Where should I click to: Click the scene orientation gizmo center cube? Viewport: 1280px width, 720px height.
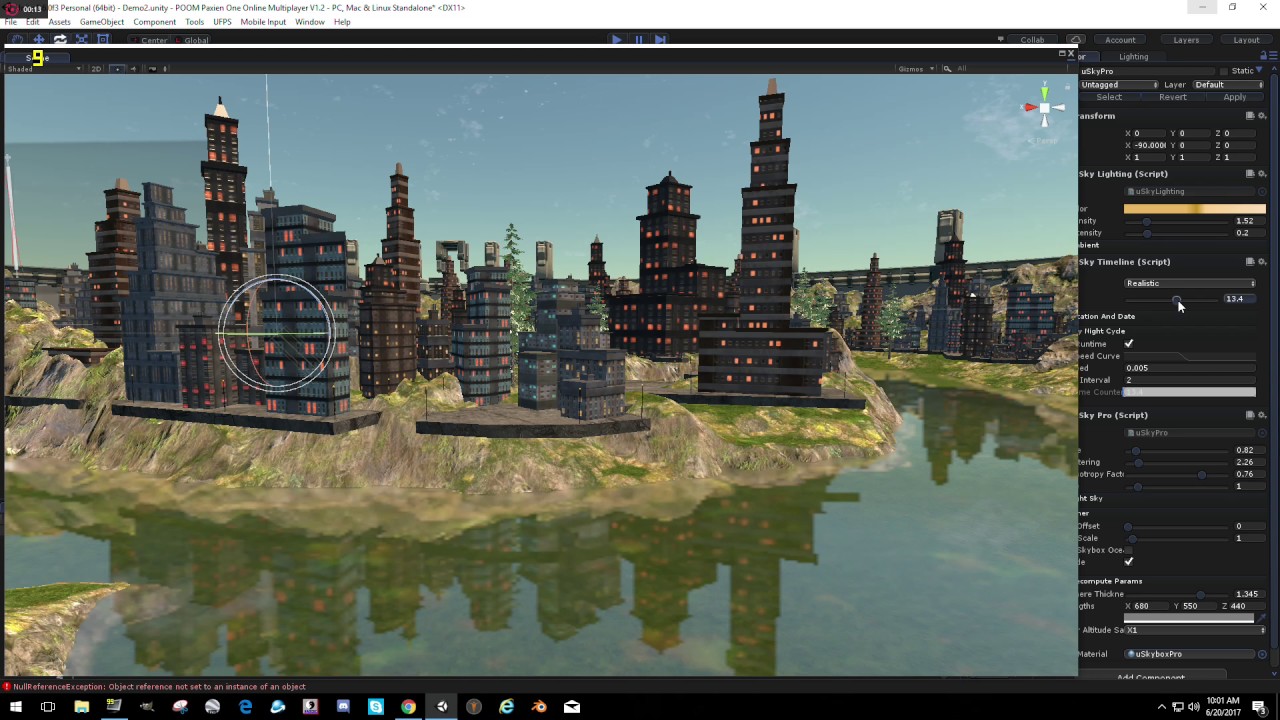[1044, 107]
